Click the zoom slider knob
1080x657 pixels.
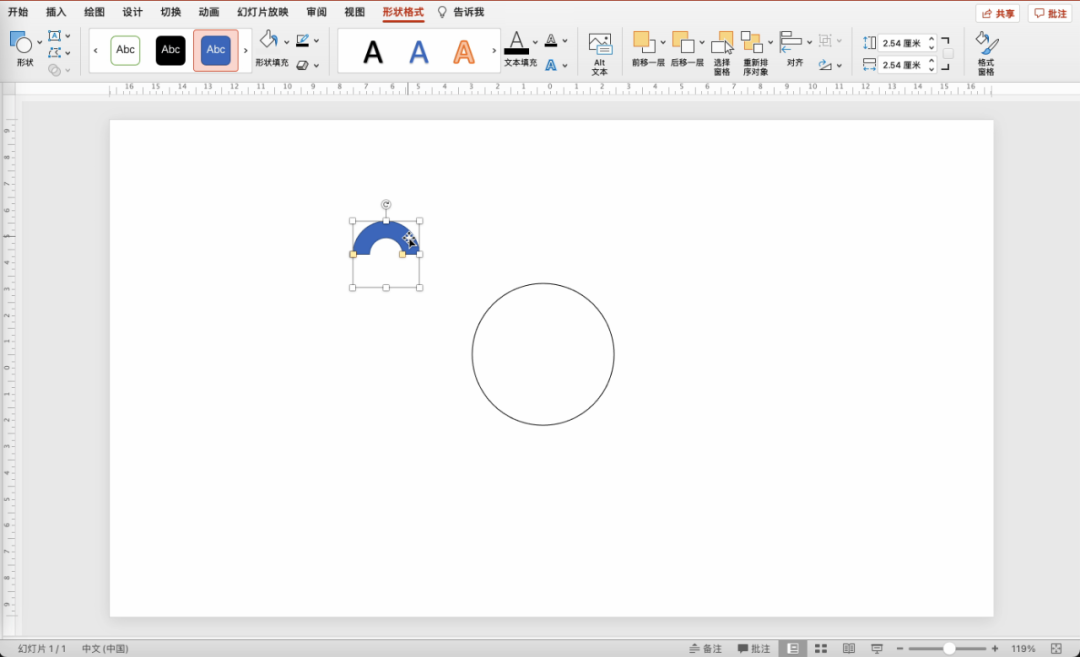pyautogui.click(x=949, y=648)
